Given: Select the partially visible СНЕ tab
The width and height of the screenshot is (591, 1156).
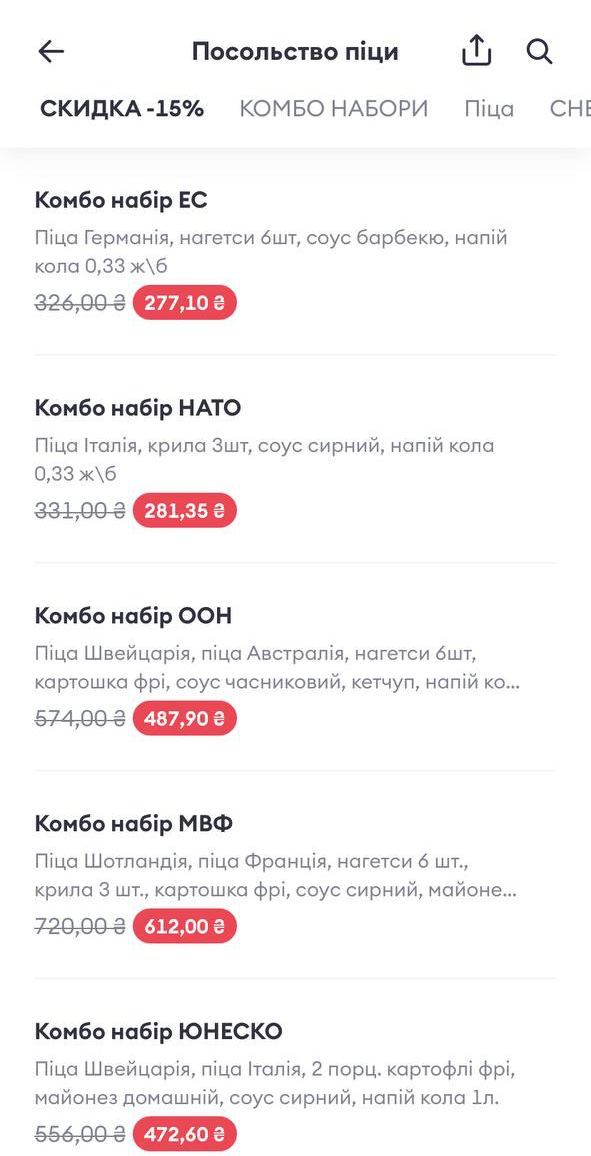Looking at the screenshot, I should point(570,109).
